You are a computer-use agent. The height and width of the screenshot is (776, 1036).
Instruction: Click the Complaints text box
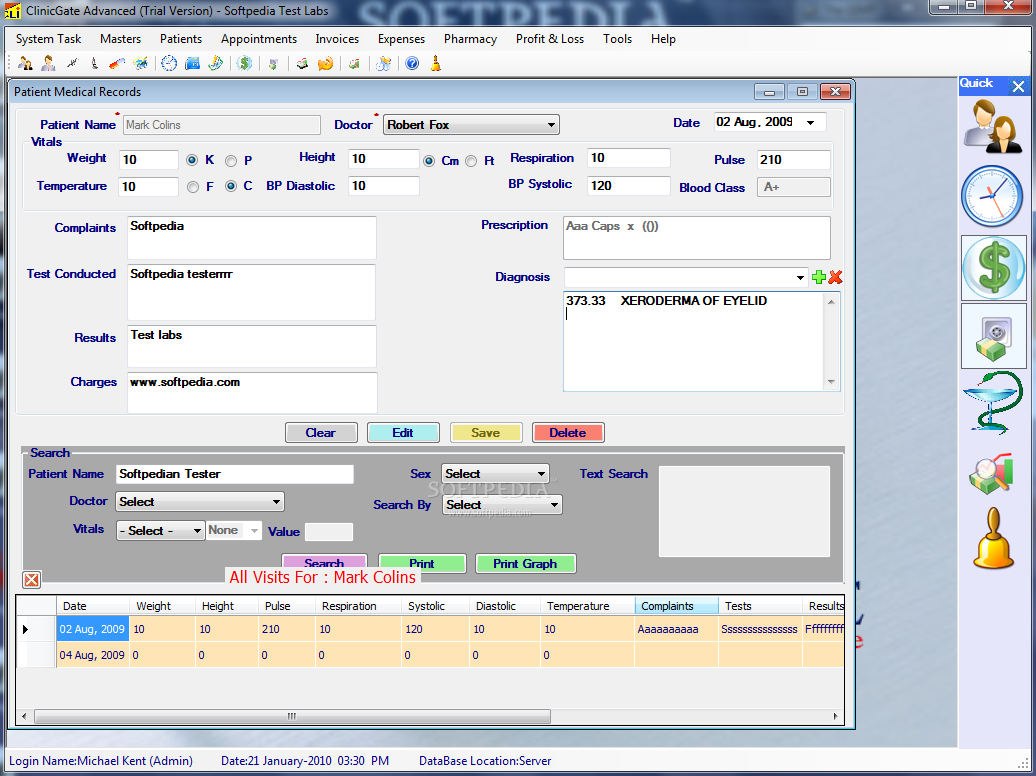tap(252, 237)
